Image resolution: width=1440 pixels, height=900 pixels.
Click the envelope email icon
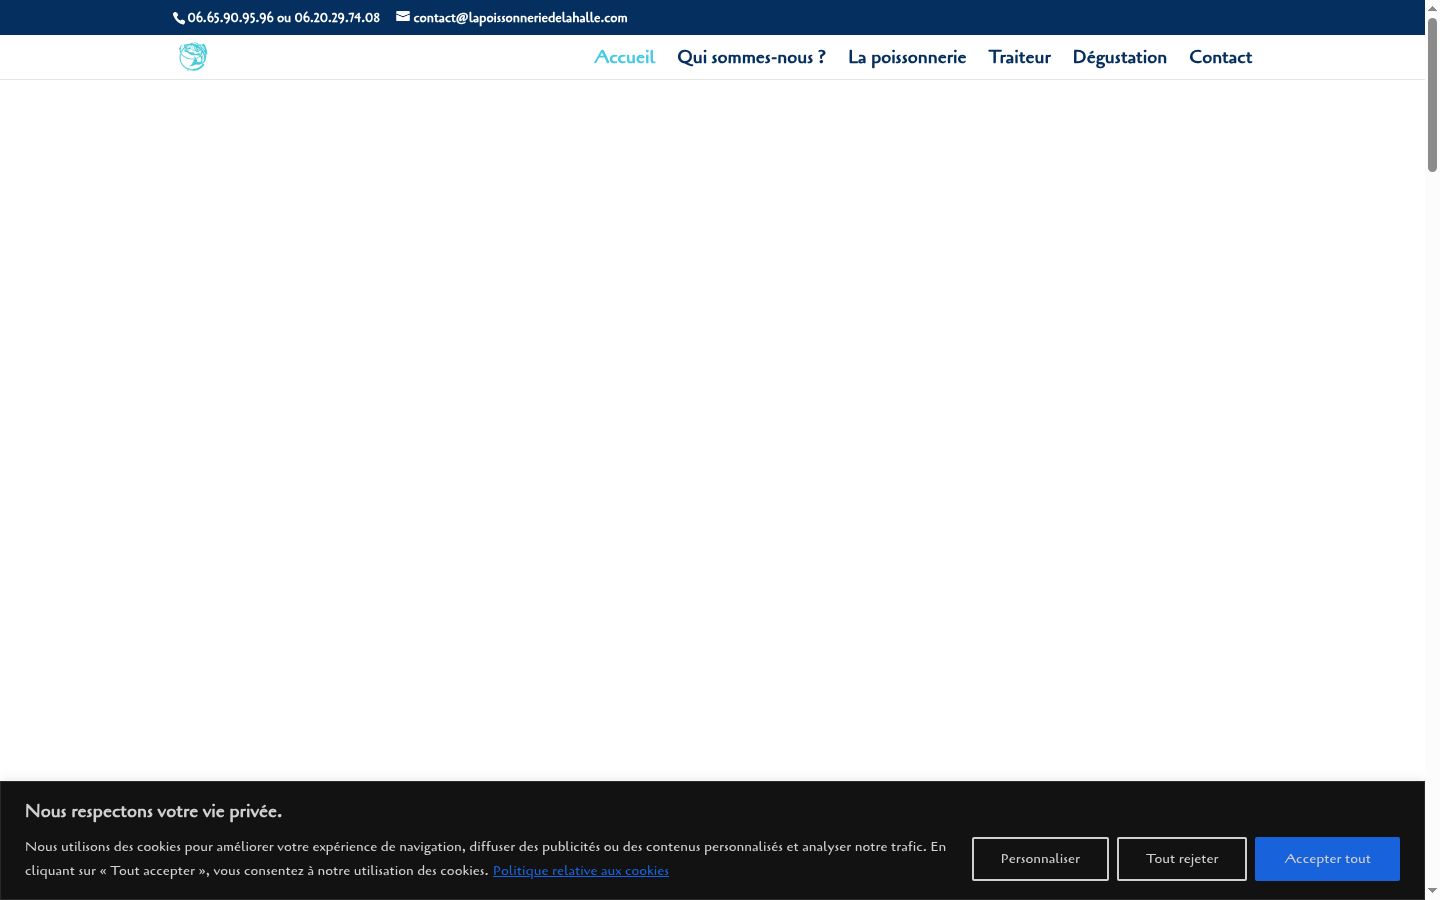(x=403, y=17)
